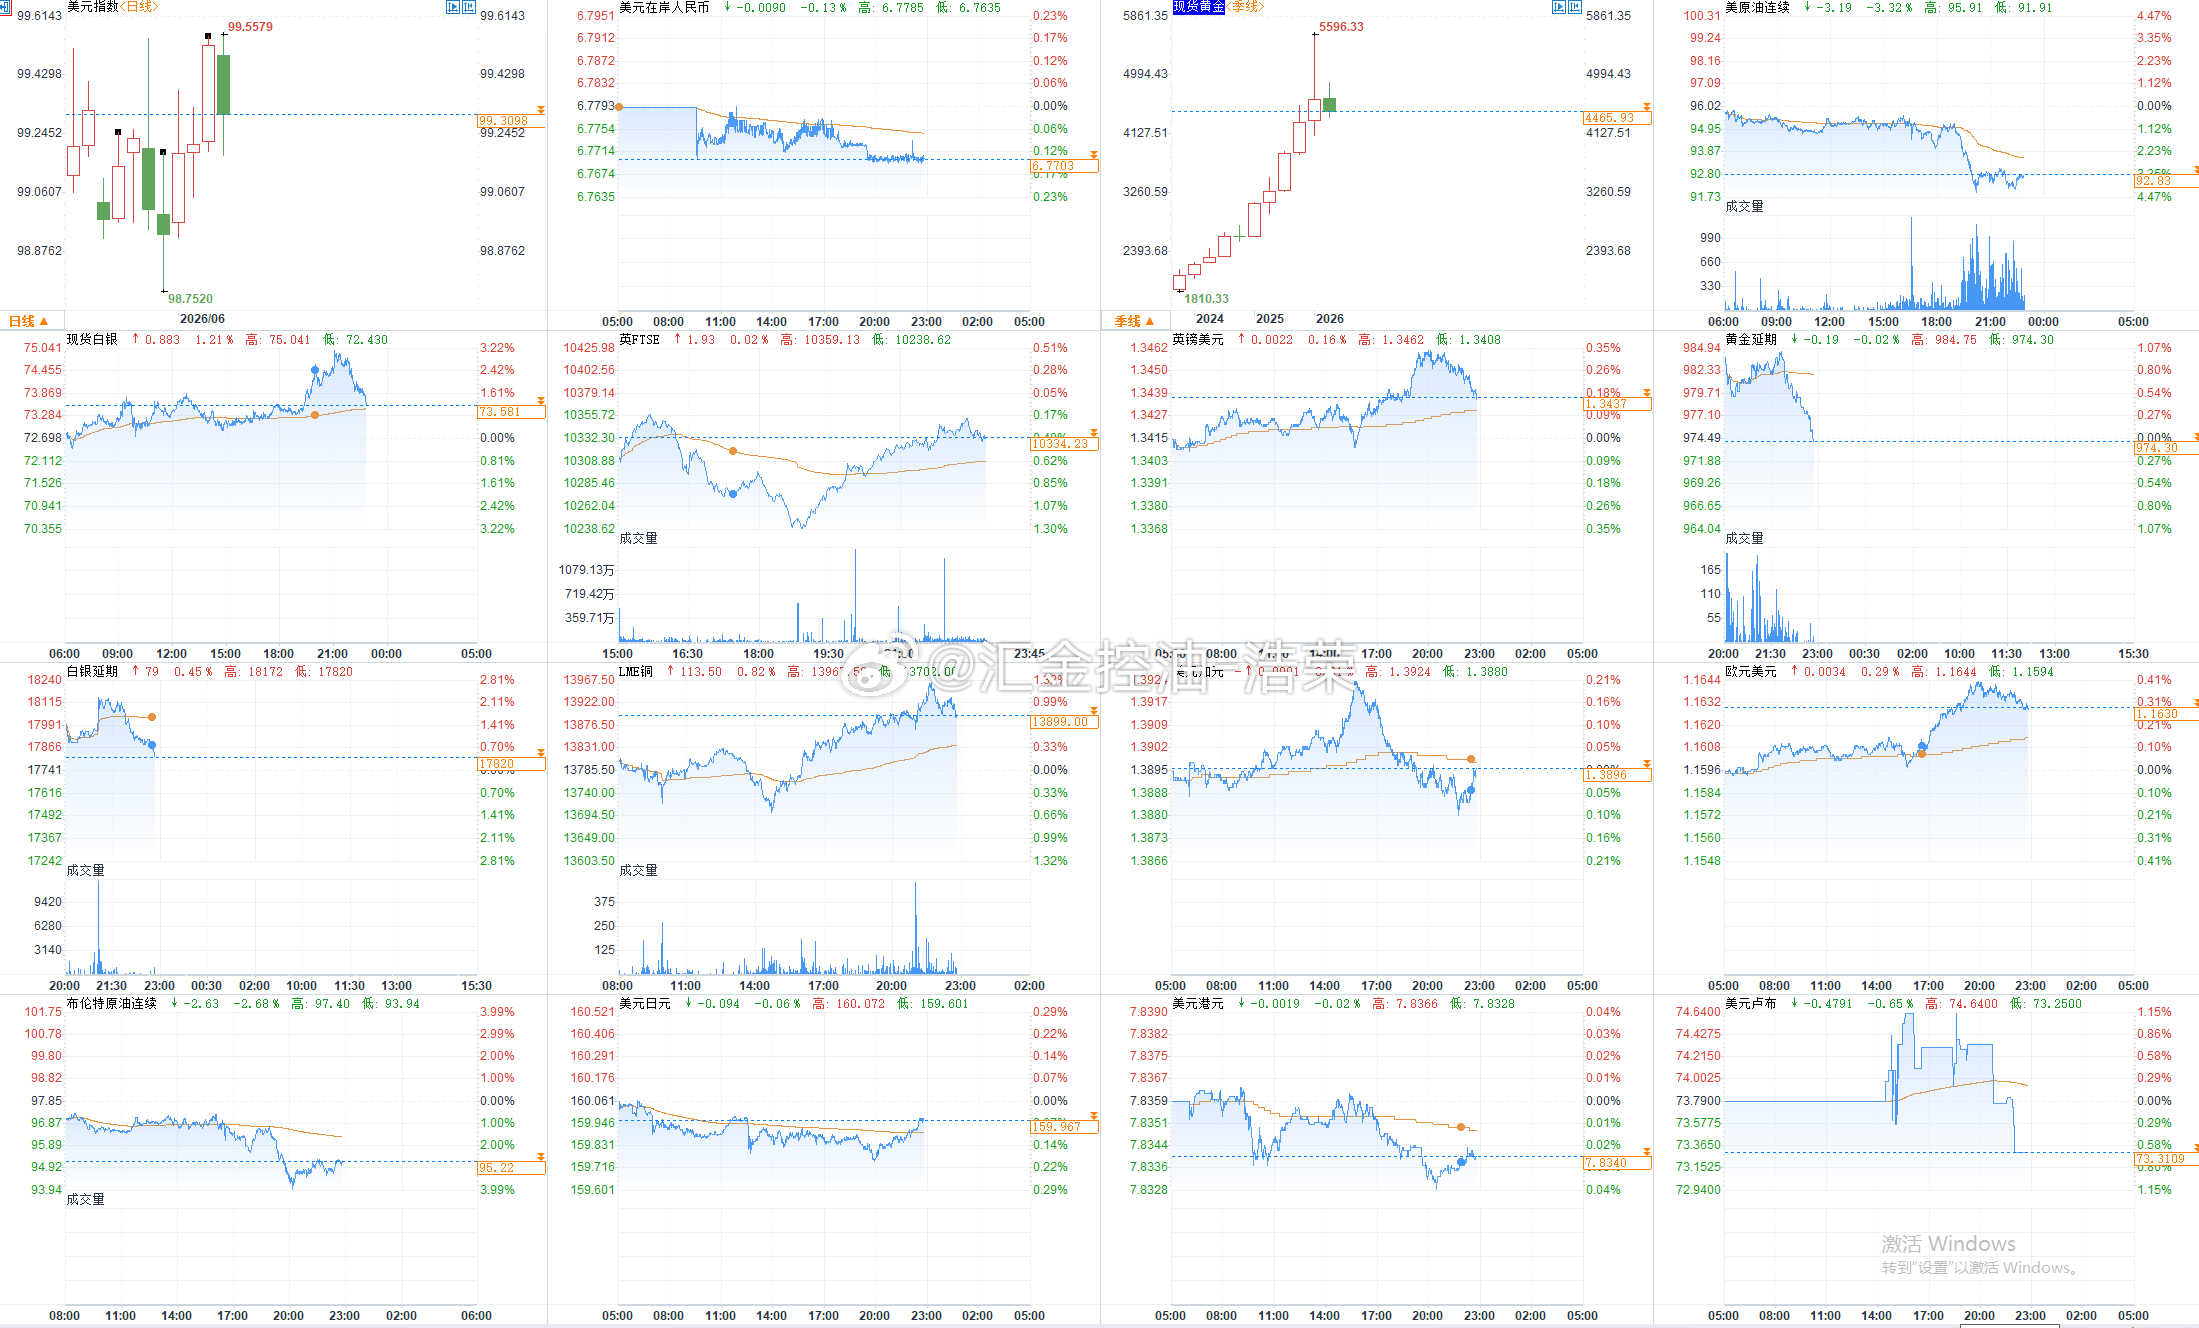The height and width of the screenshot is (1328, 2199).
Task: Click the 成交量 label in 英FTSE chart
Action: tap(638, 539)
